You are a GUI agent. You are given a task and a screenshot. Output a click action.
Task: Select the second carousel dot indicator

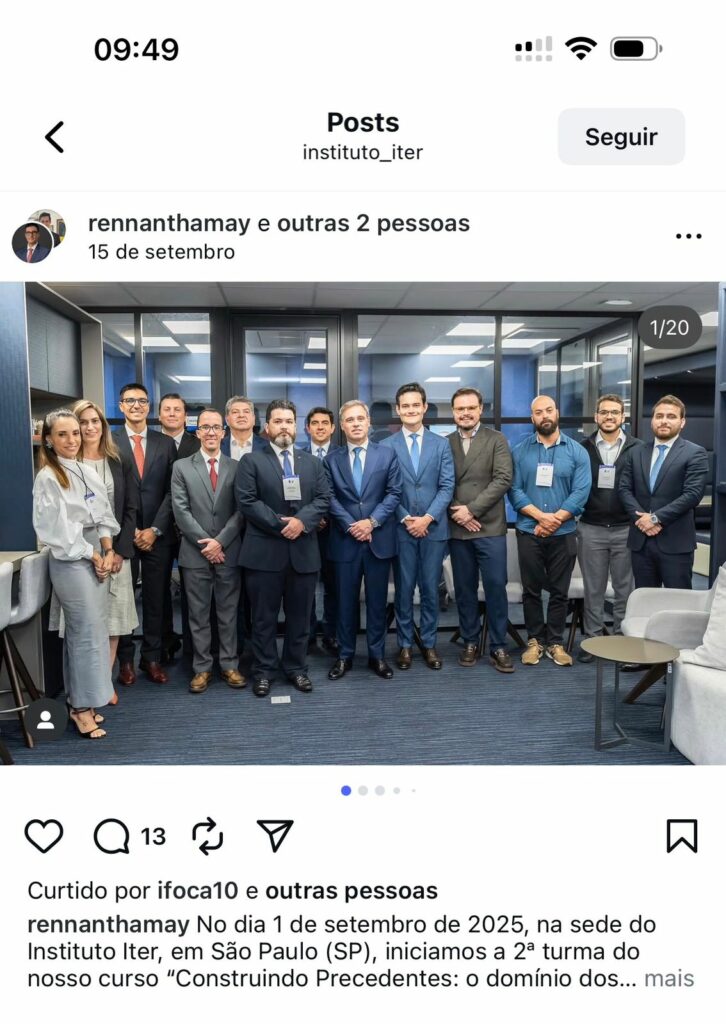[363, 791]
